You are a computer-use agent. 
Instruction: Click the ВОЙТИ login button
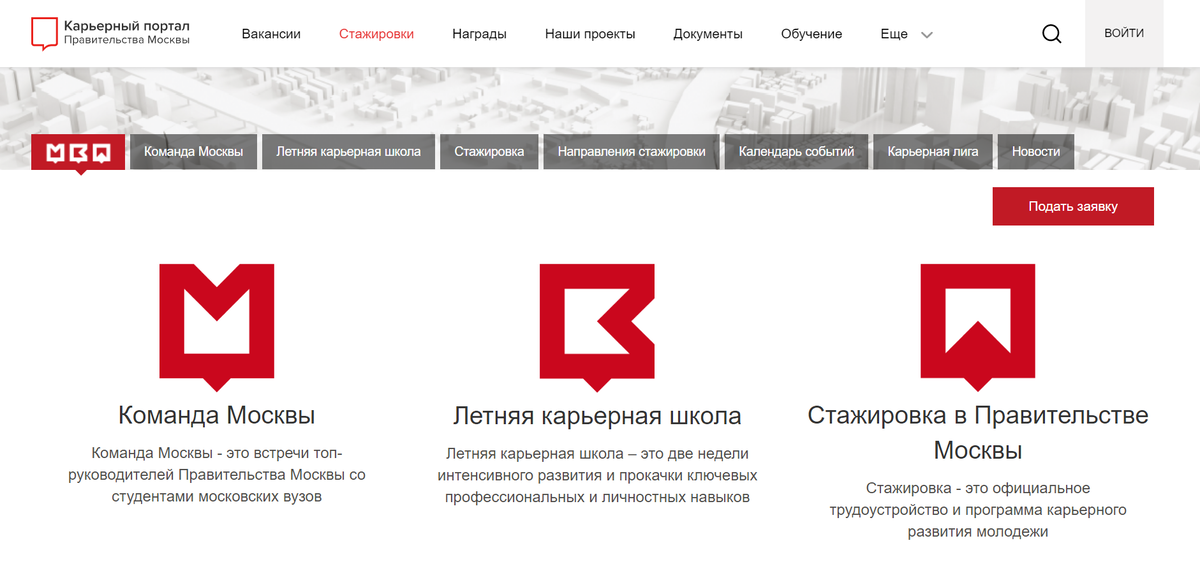click(1125, 33)
